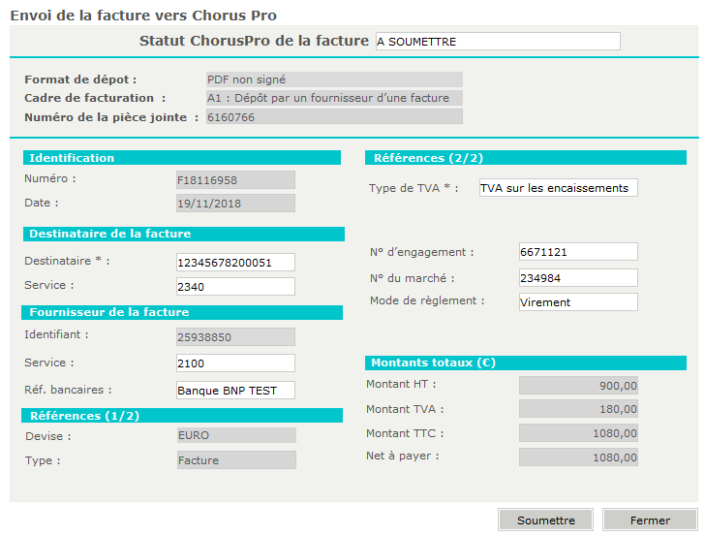Click the invoice date 19/11/2018

(x=235, y=203)
